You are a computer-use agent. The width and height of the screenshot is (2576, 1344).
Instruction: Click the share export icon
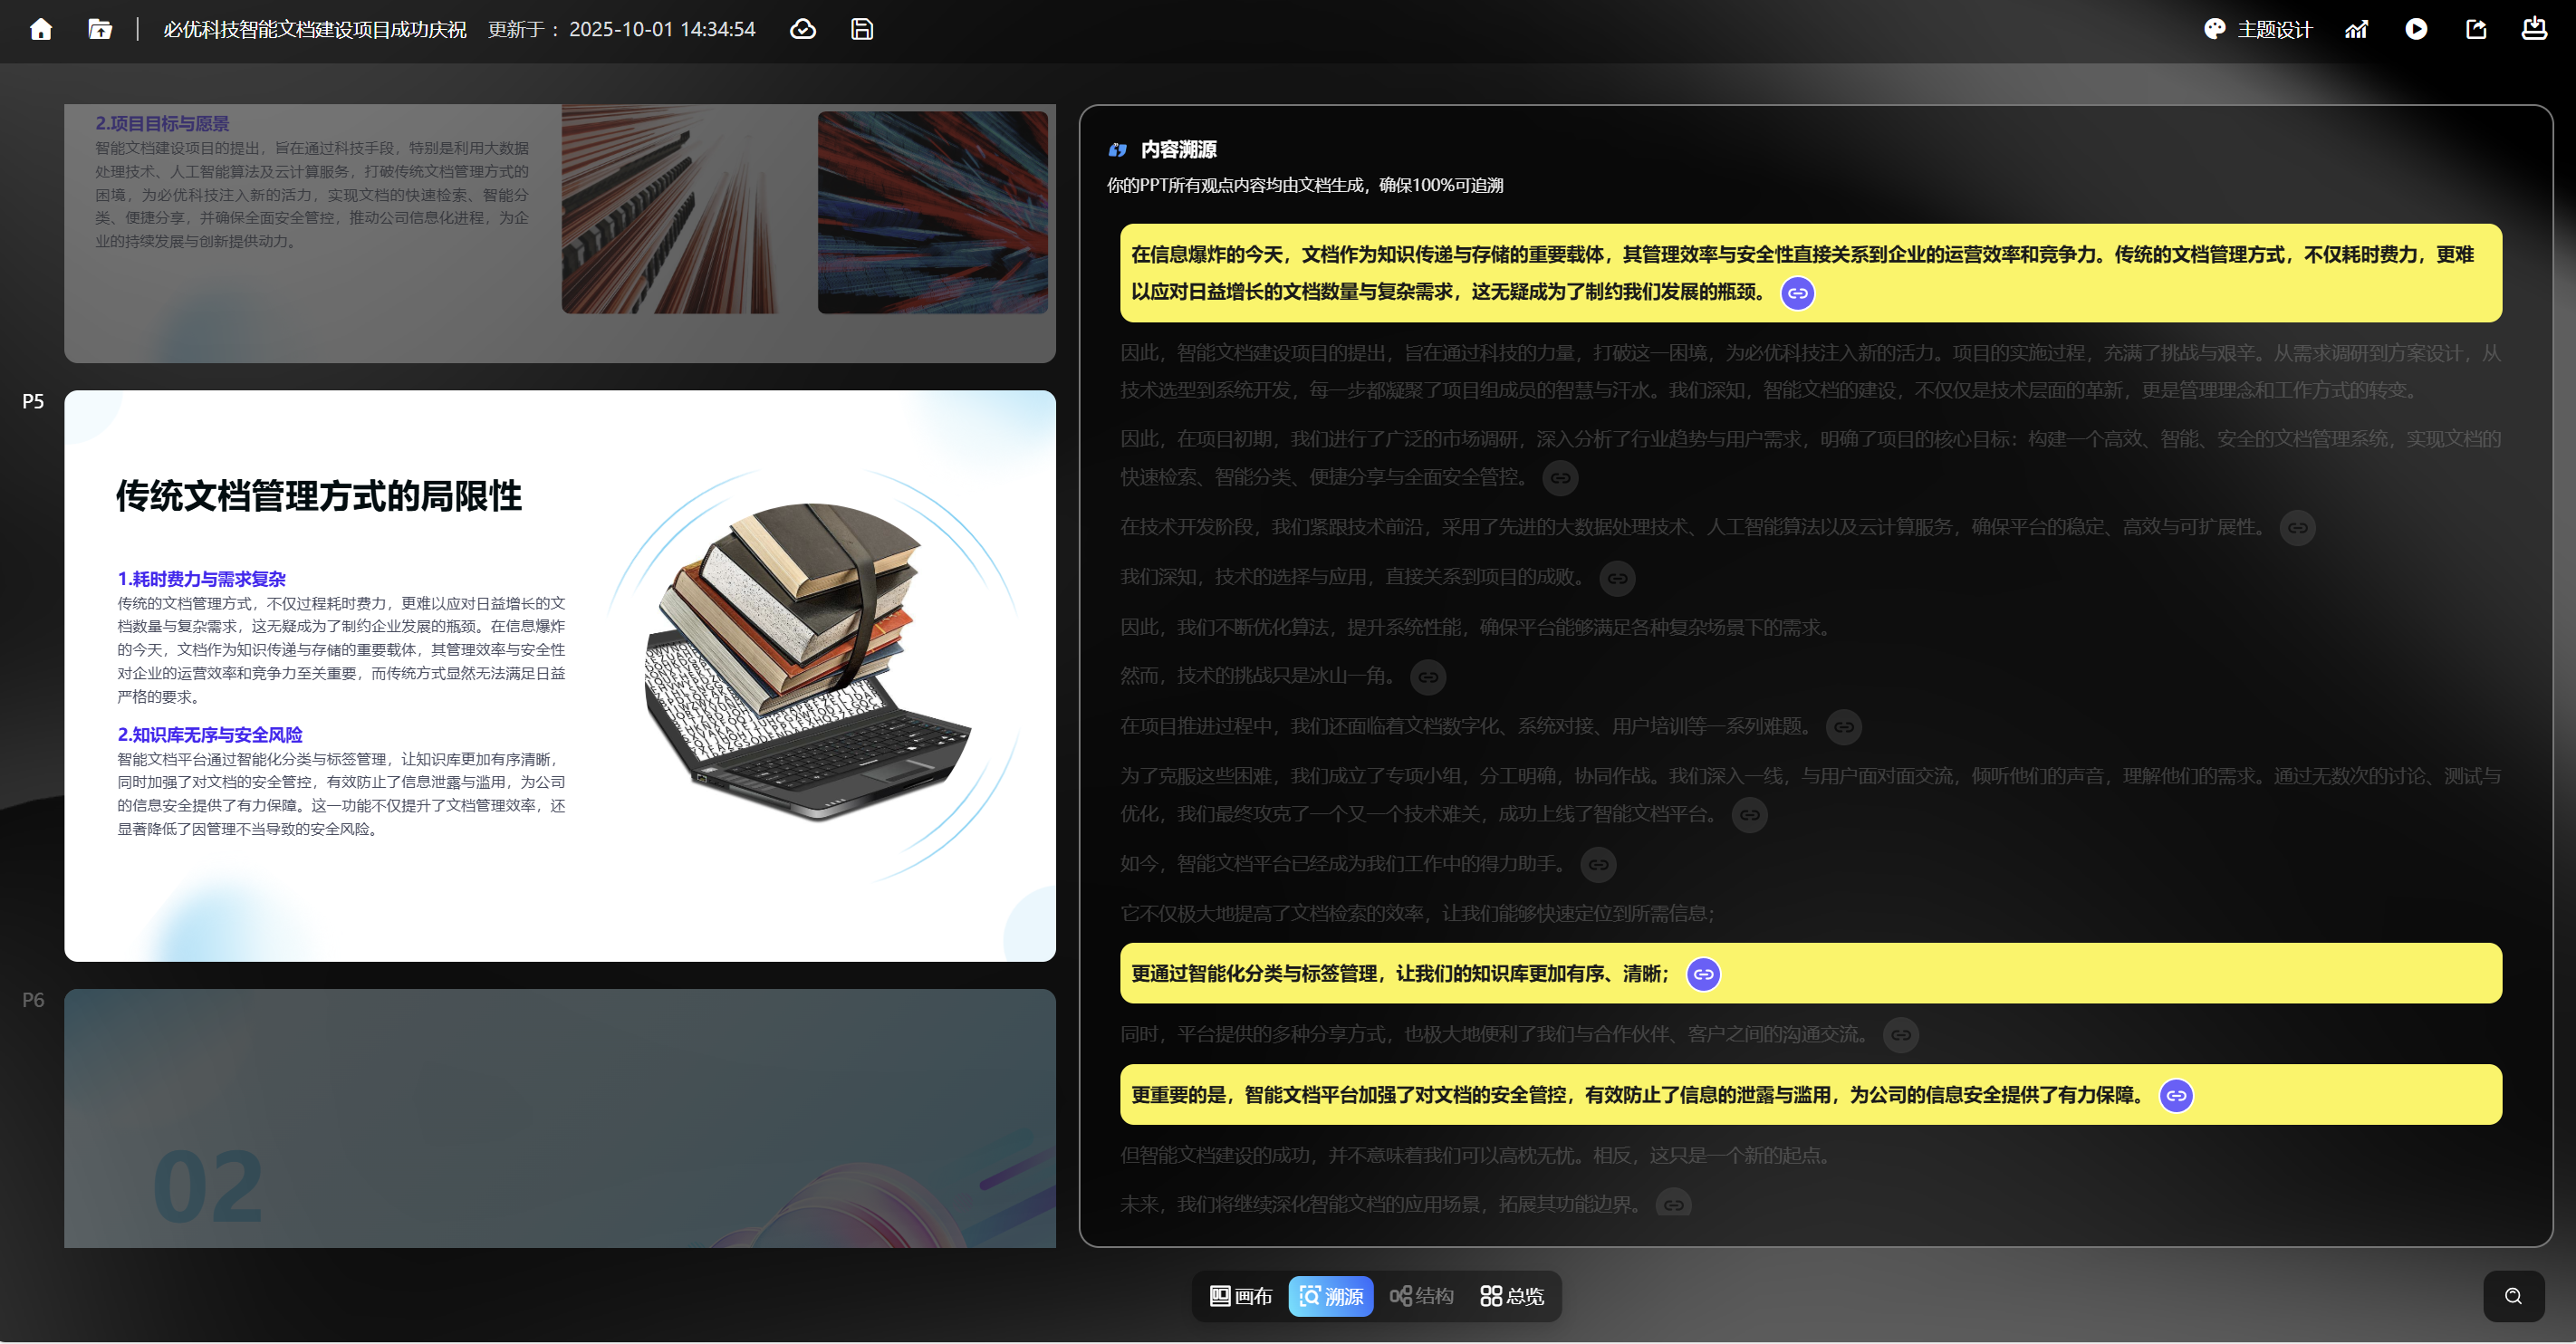(x=2476, y=29)
